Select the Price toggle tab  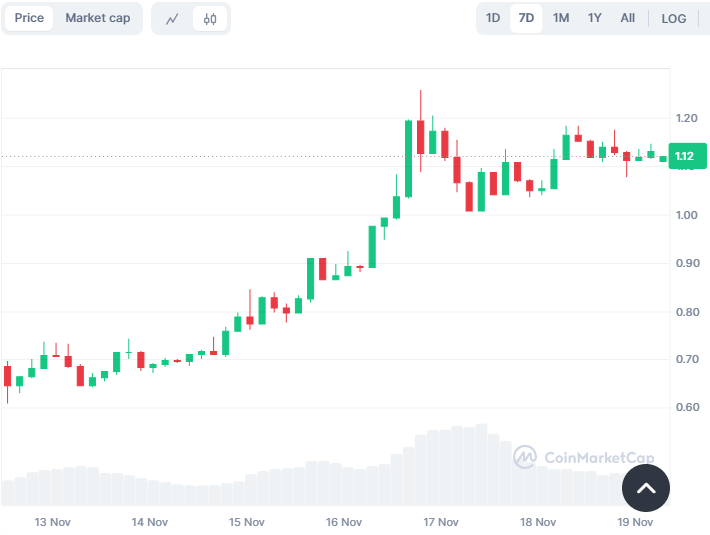pos(29,18)
